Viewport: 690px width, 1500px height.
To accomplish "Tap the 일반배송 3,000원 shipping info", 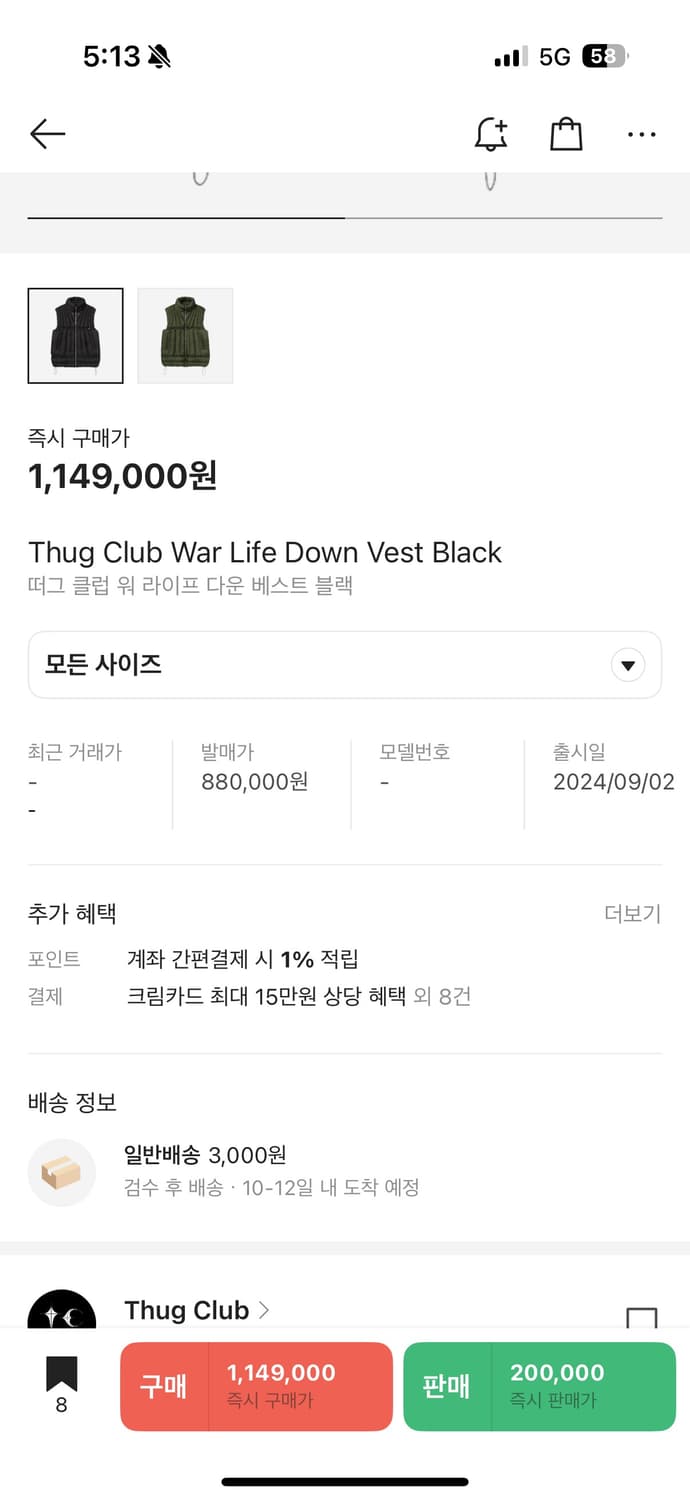I will click(205, 1156).
